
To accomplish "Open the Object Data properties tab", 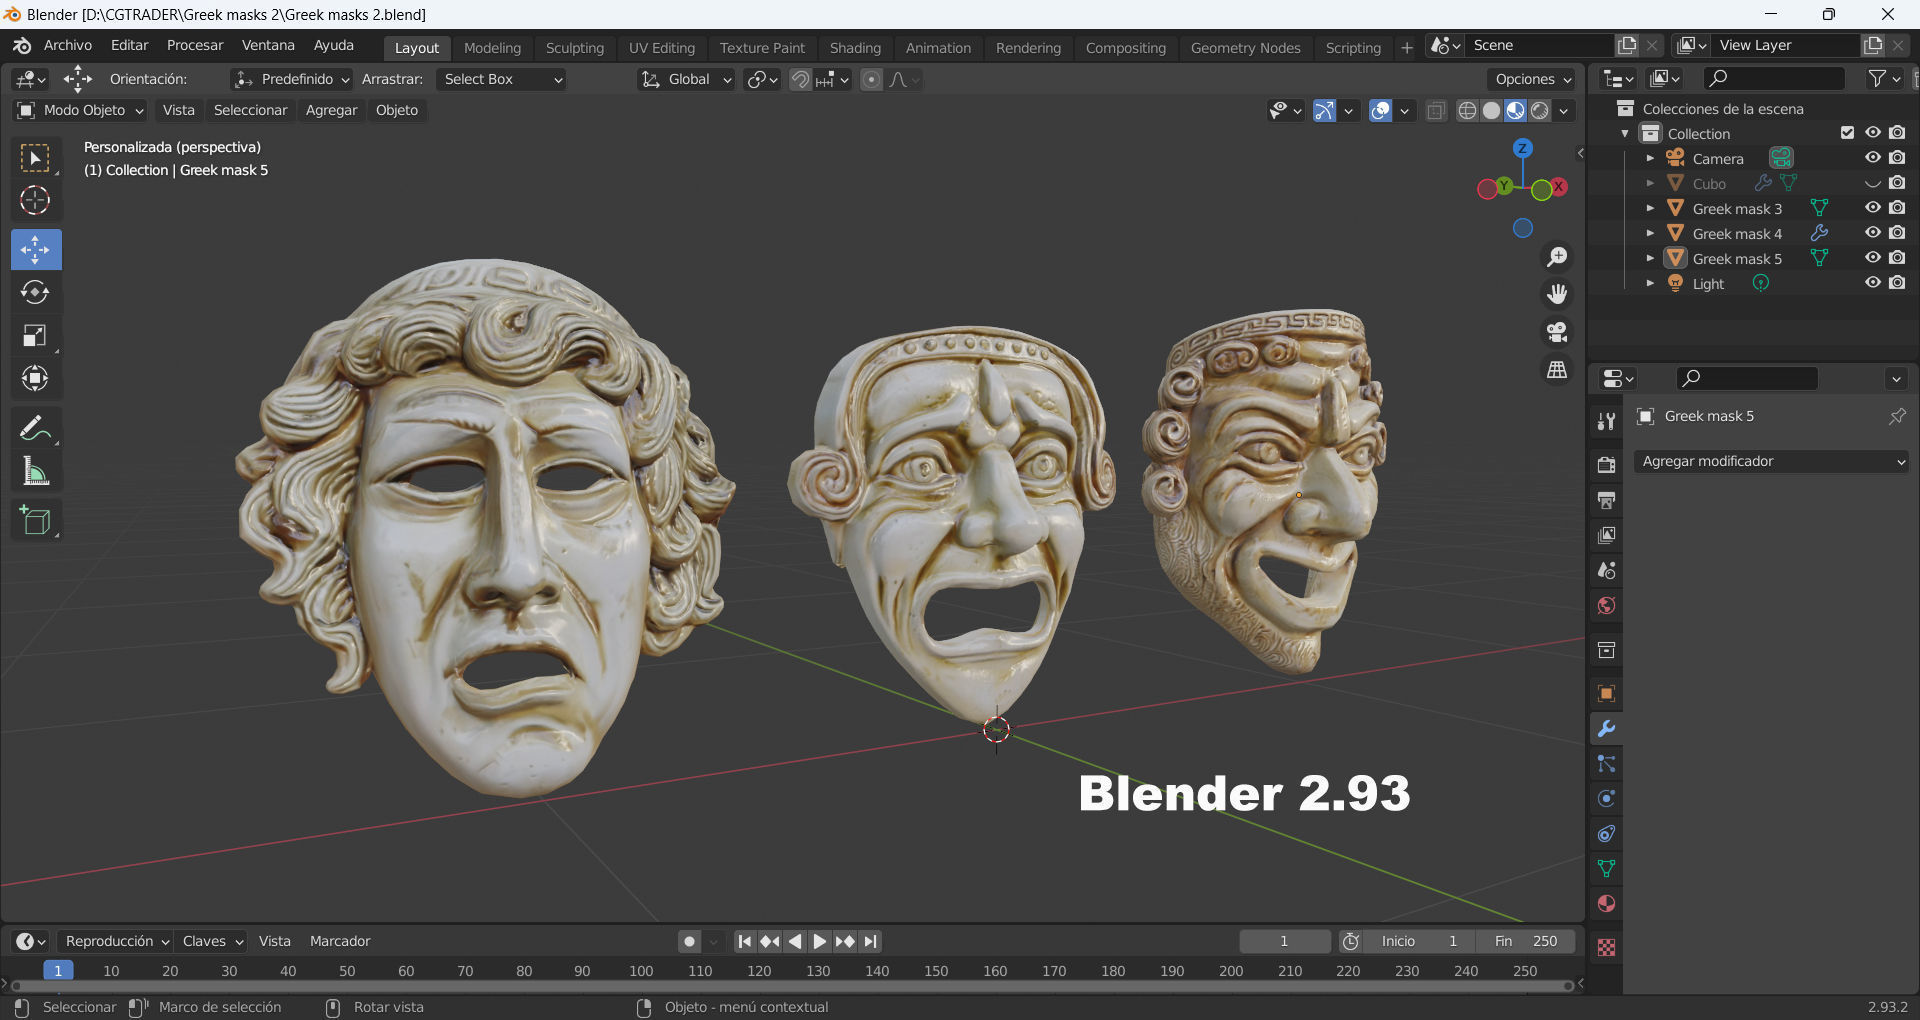I will pos(1606,869).
